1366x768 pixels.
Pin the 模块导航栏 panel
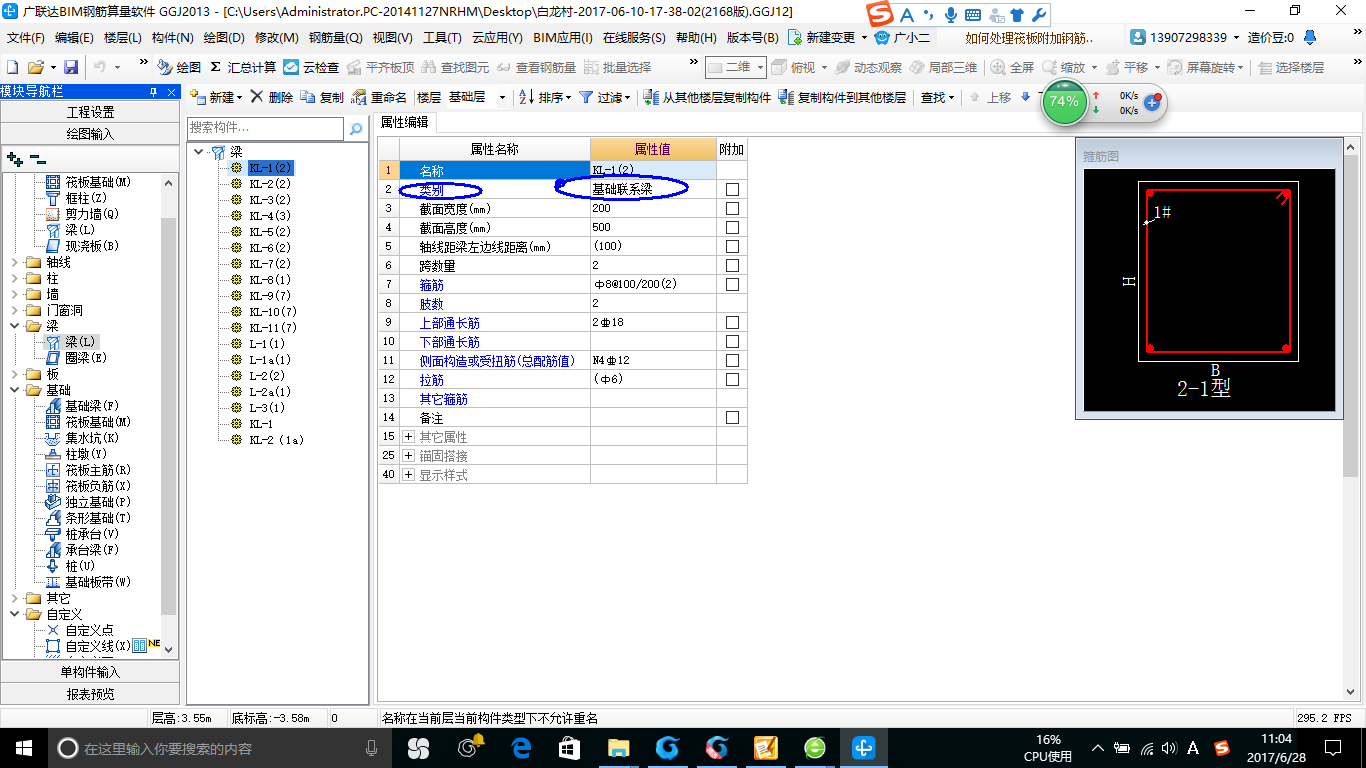(153, 92)
